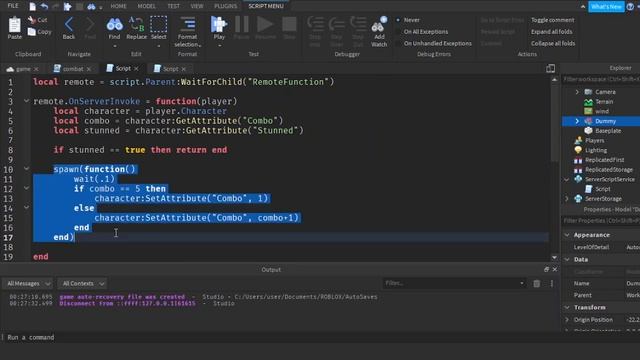Screen dimensions: 640x360
Task: Select Baseplate in Explorer
Action: (x=608, y=131)
